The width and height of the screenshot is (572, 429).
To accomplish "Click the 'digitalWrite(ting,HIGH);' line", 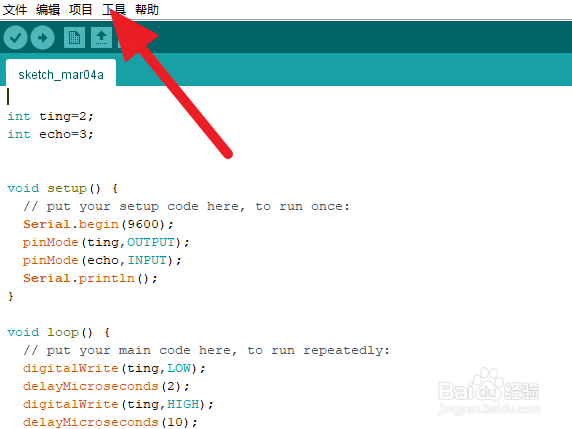I will click(x=118, y=404).
